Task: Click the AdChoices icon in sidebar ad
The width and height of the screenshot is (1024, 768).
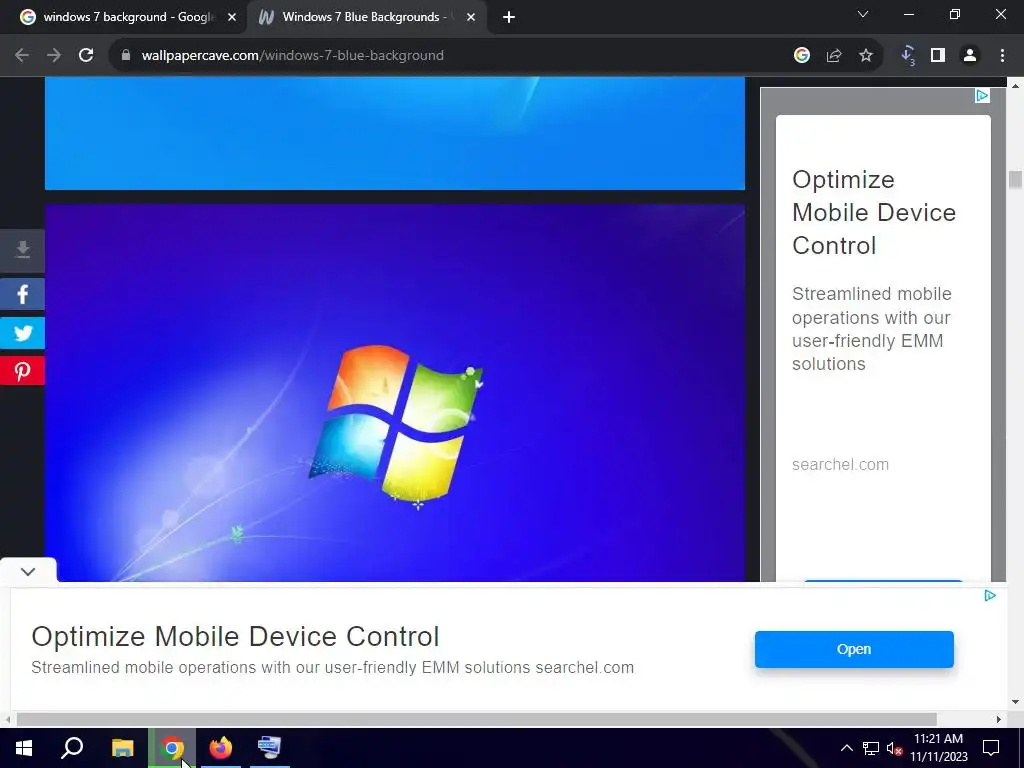Action: point(982,96)
